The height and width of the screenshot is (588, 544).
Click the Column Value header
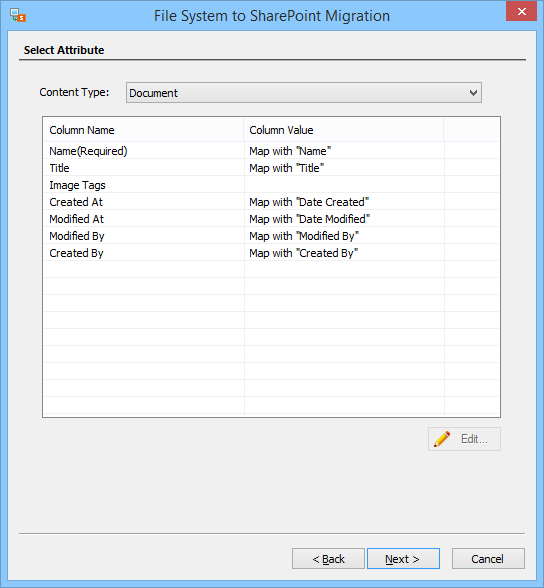click(x=343, y=130)
